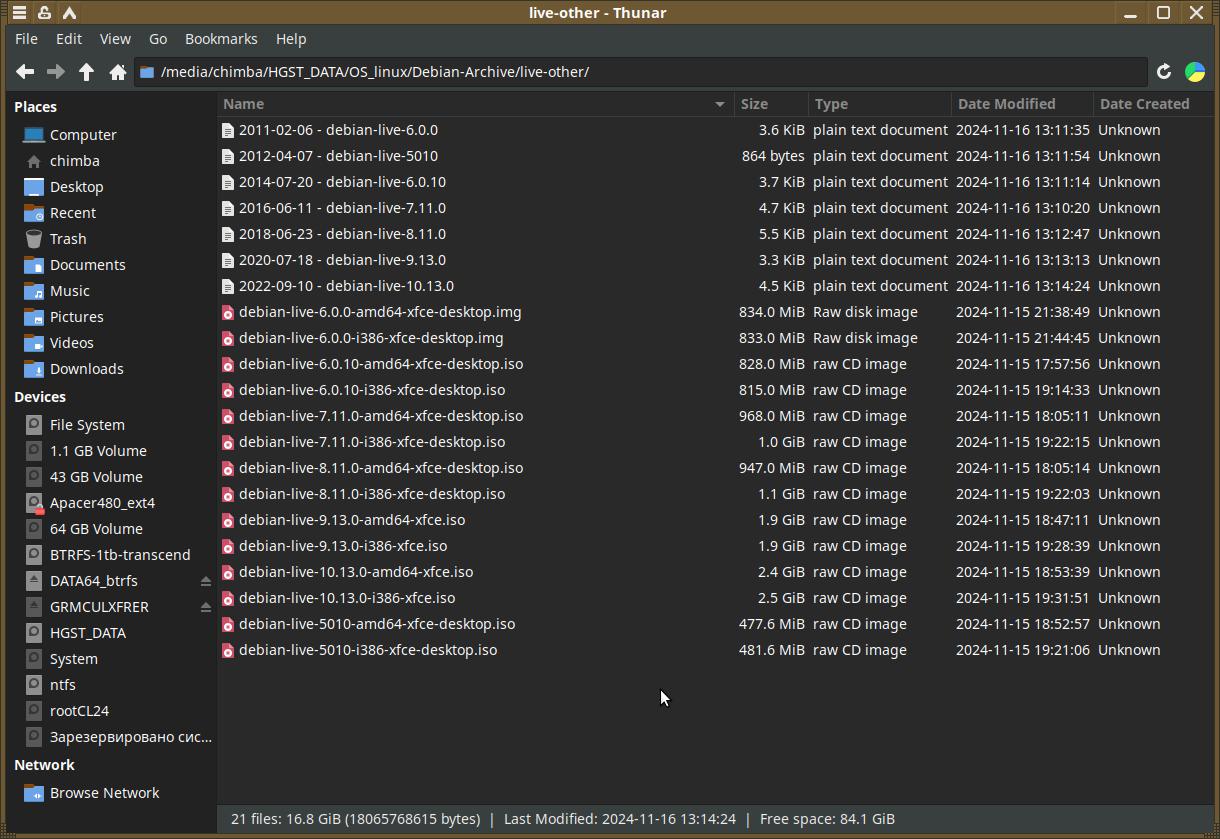Go forward with the right arrow button

(x=56, y=72)
